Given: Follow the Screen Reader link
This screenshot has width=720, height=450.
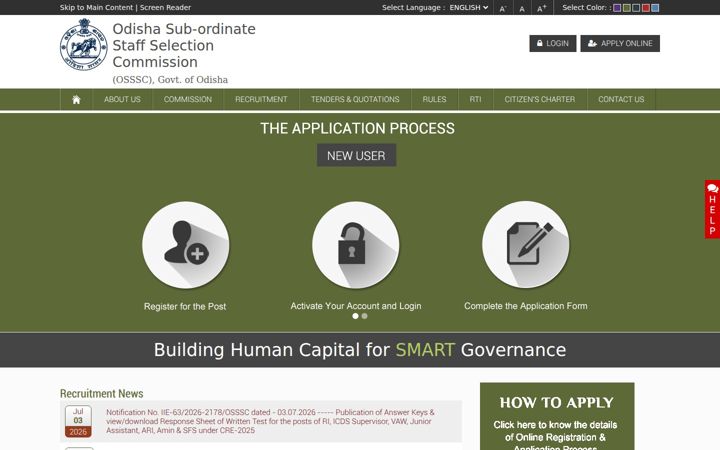Looking at the screenshot, I should (x=165, y=7).
